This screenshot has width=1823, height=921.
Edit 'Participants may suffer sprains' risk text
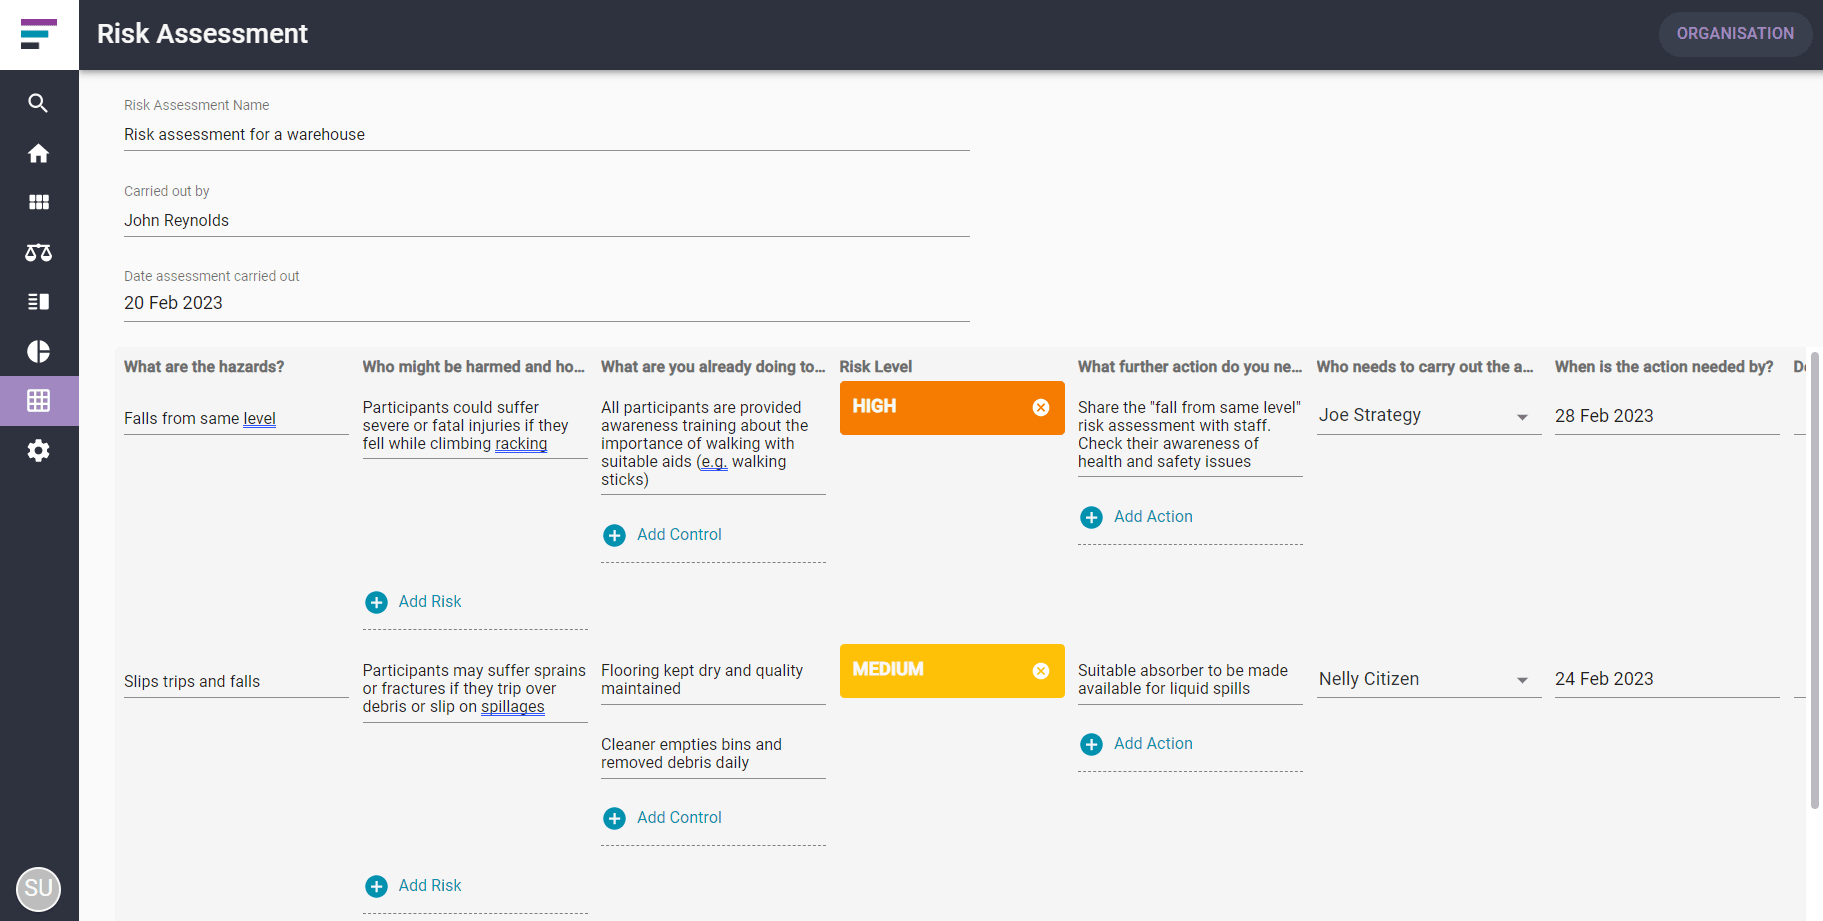[x=475, y=689]
